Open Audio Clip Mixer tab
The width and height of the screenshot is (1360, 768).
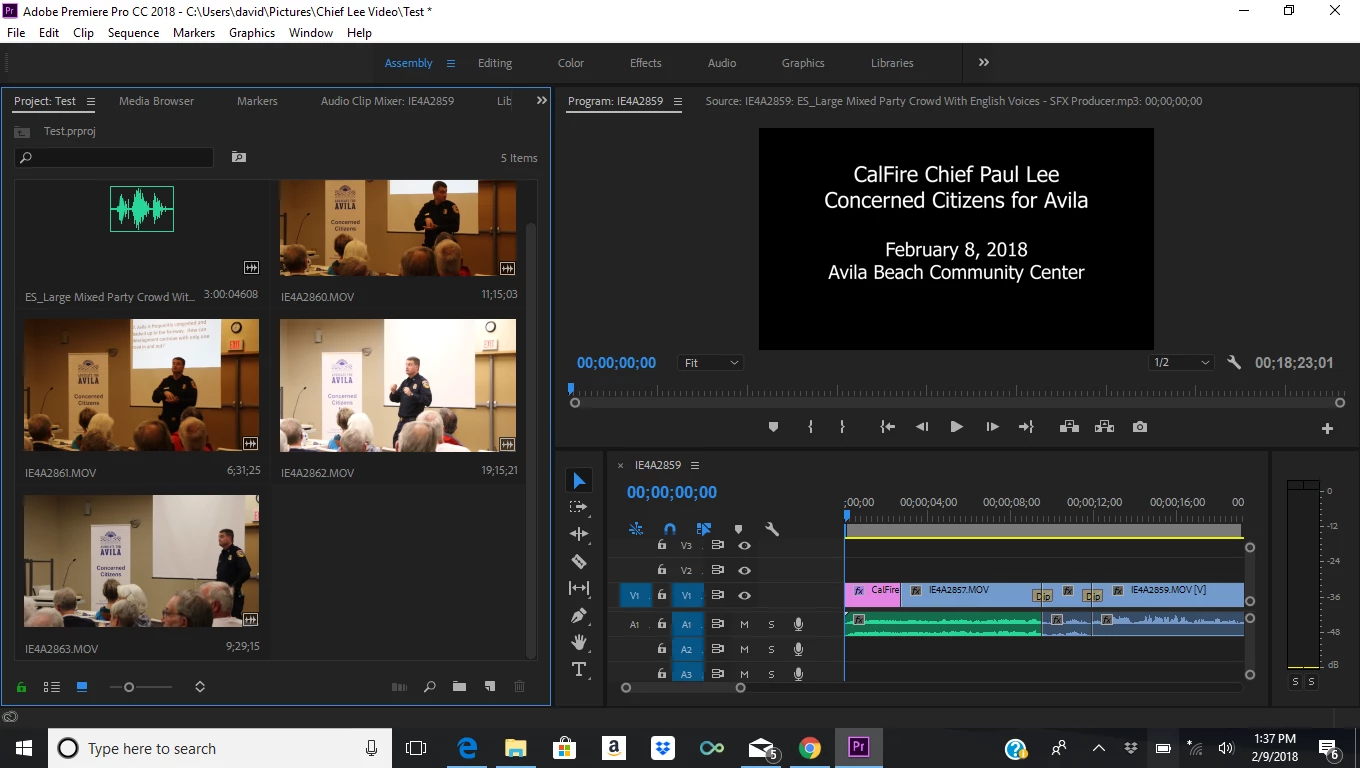tap(387, 101)
